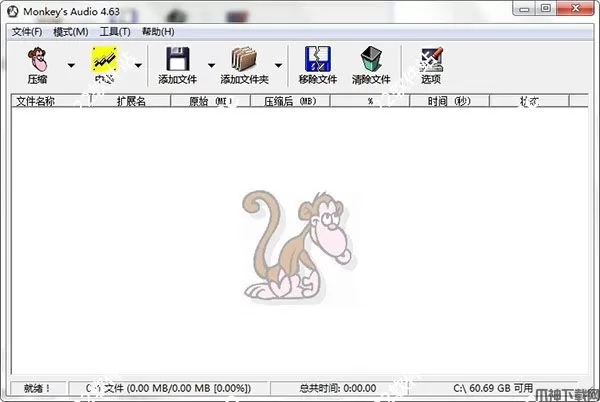The height and width of the screenshot is (402, 600).
Task: Open the 模式(M) menu
Action: (x=71, y=32)
